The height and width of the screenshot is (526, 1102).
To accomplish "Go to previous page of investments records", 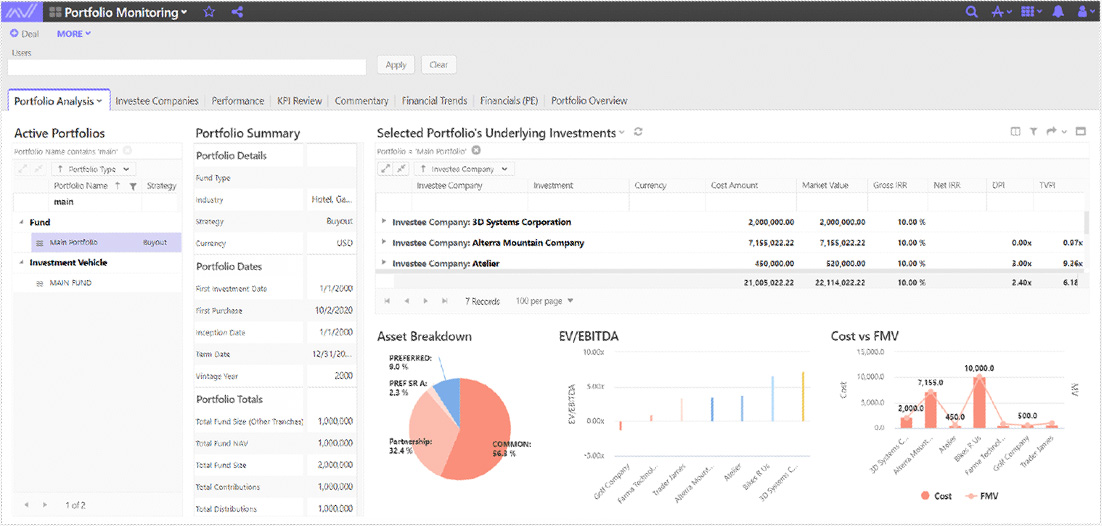I will [406, 301].
